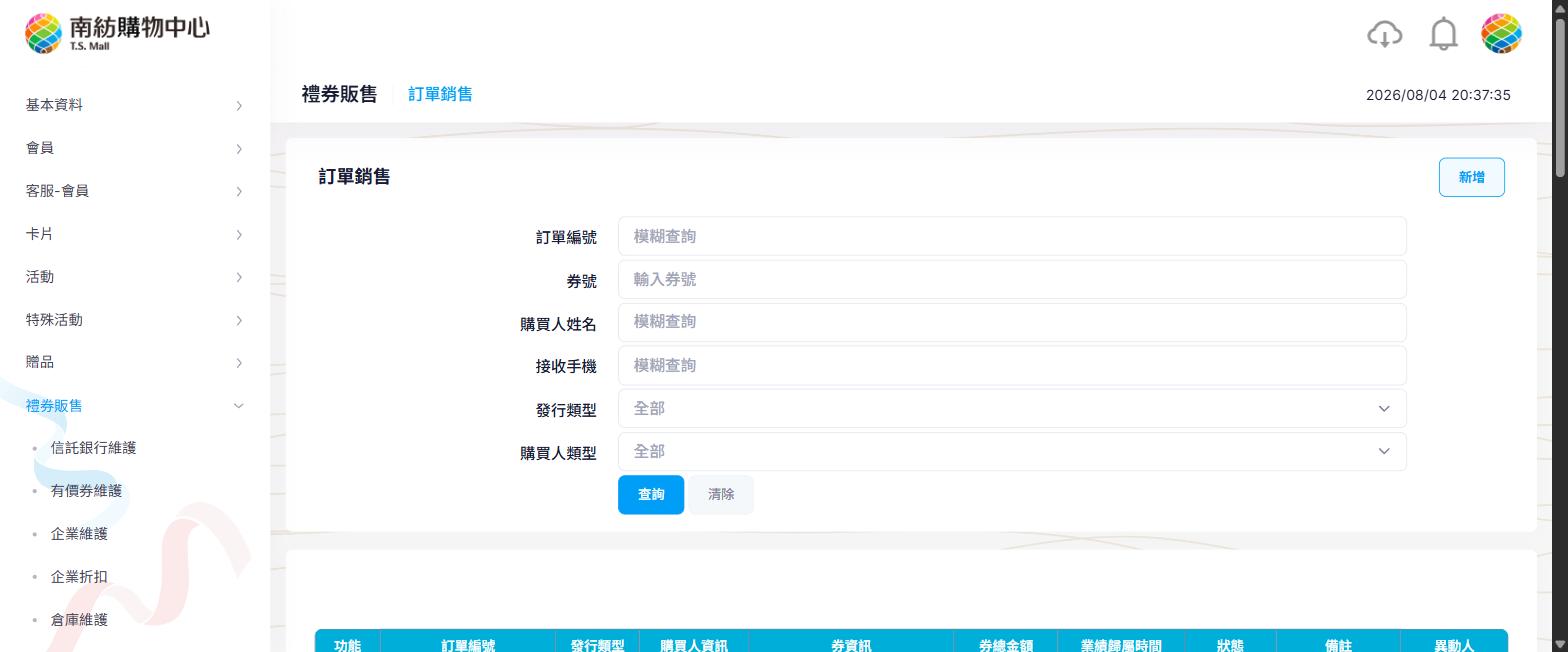The image size is (1568, 652).
Task: Click the 券總金額 column header
Action: pyautogui.click(x=1005, y=643)
